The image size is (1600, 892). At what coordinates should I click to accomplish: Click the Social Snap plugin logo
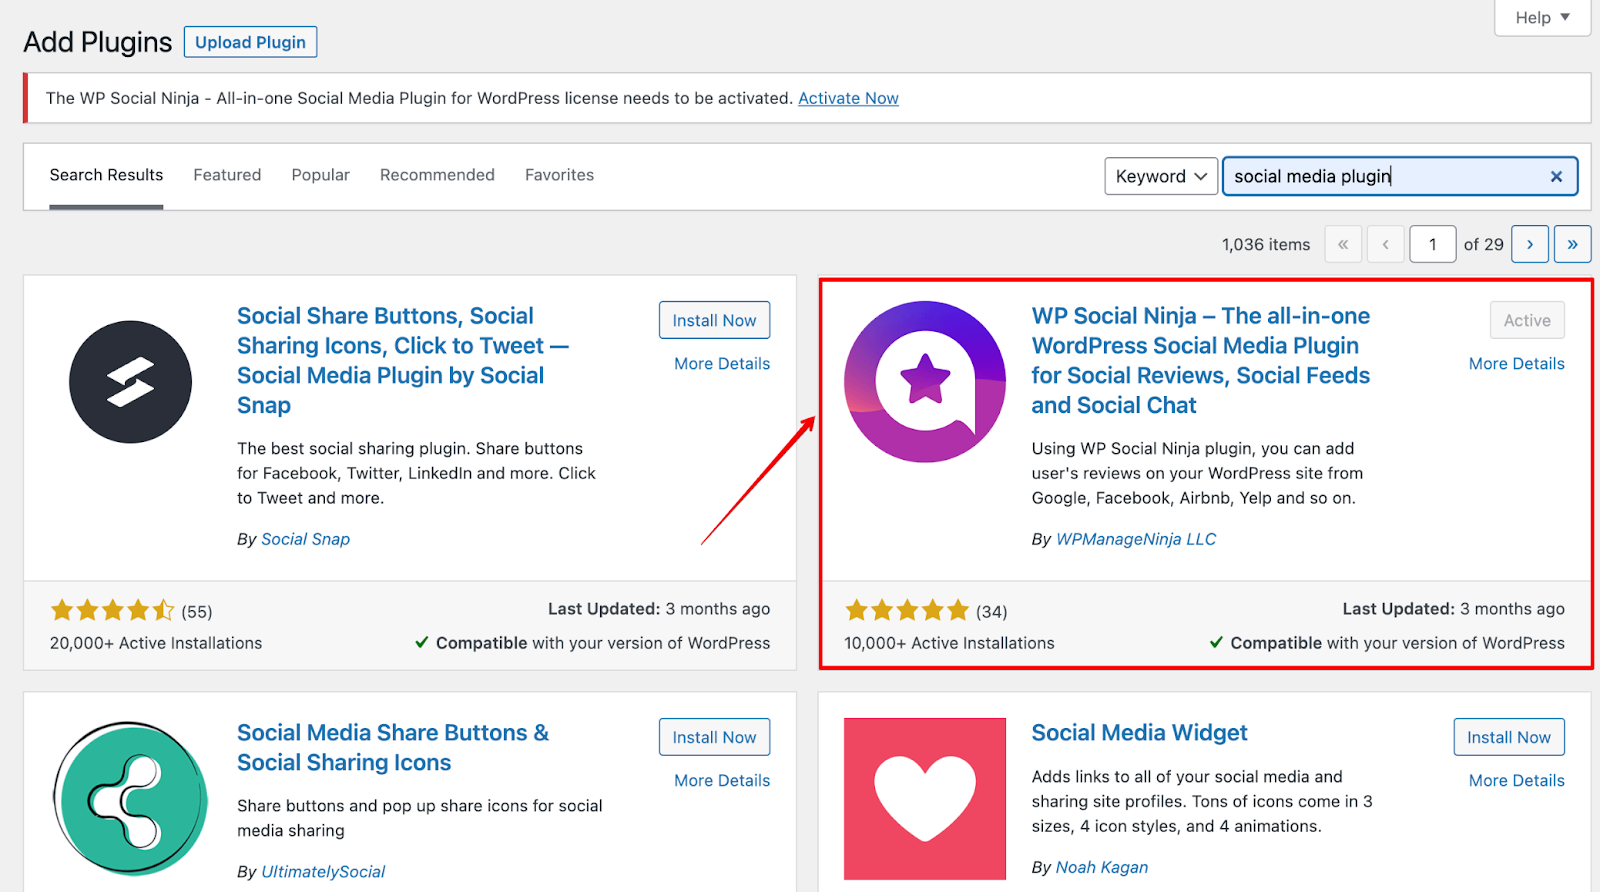[x=130, y=382]
